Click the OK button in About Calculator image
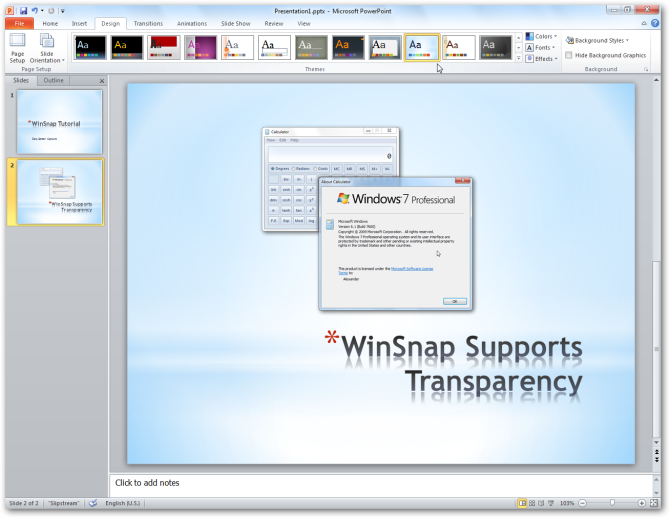 click(455, 301)
